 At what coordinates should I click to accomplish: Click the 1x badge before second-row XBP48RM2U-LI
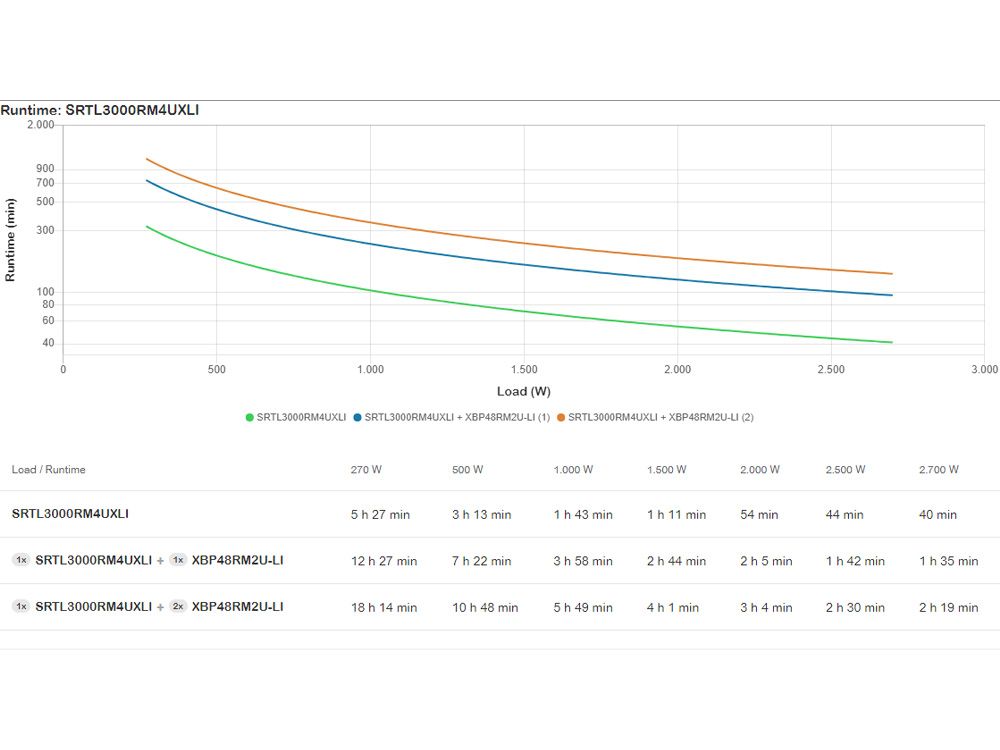coord(178,560)
